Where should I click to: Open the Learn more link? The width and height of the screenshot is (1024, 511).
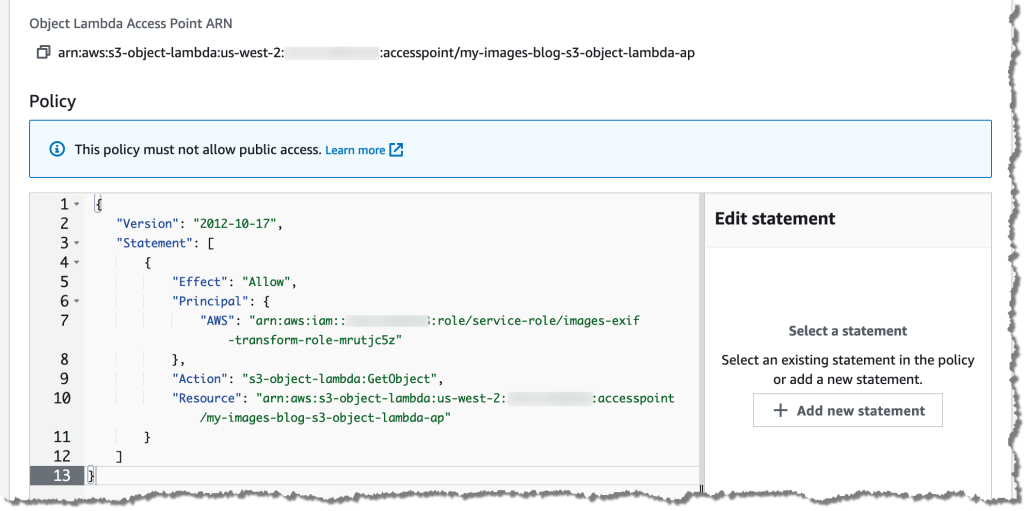coord(355,150)
